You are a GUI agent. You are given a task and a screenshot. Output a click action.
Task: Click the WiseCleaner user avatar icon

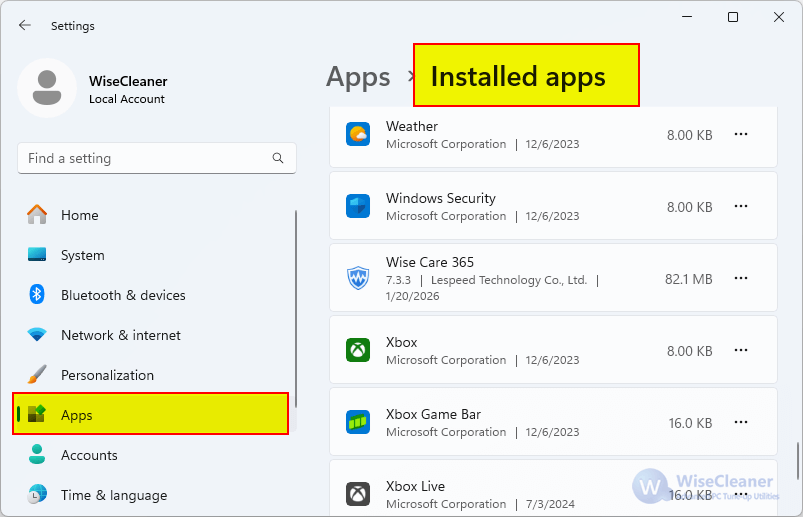pyautogui.click(x=47, y=88)
